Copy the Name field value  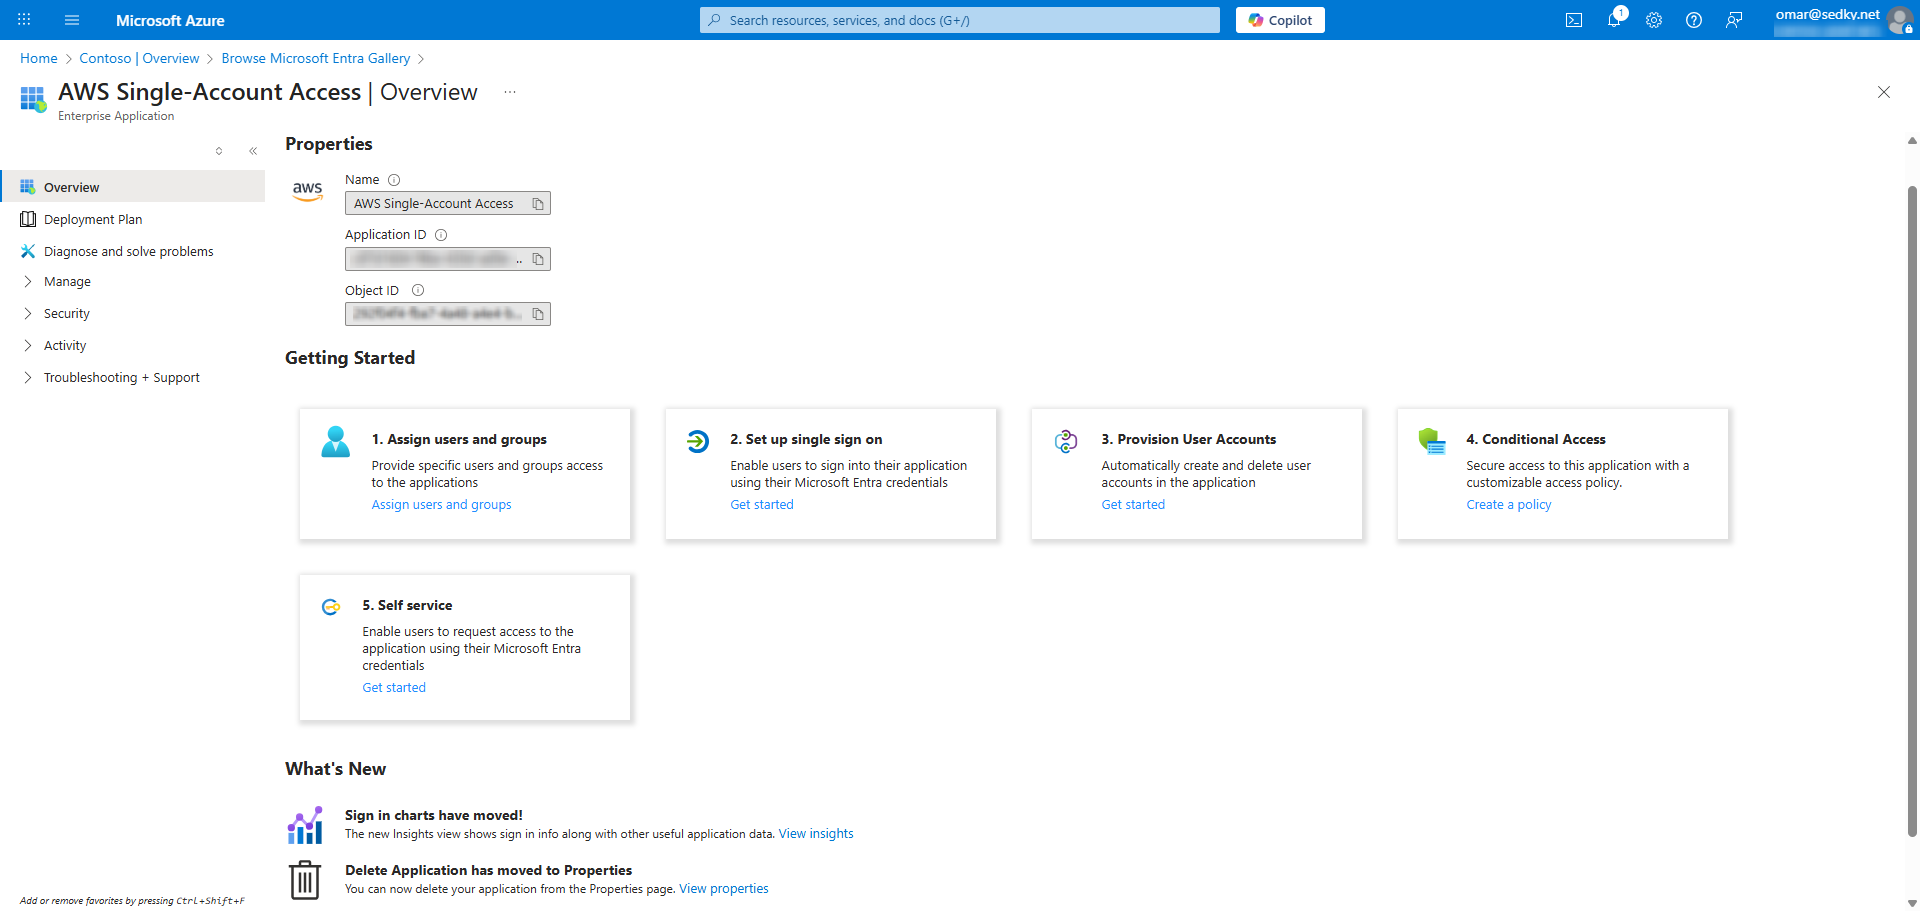pyautogui.click(x=538, y=204)
